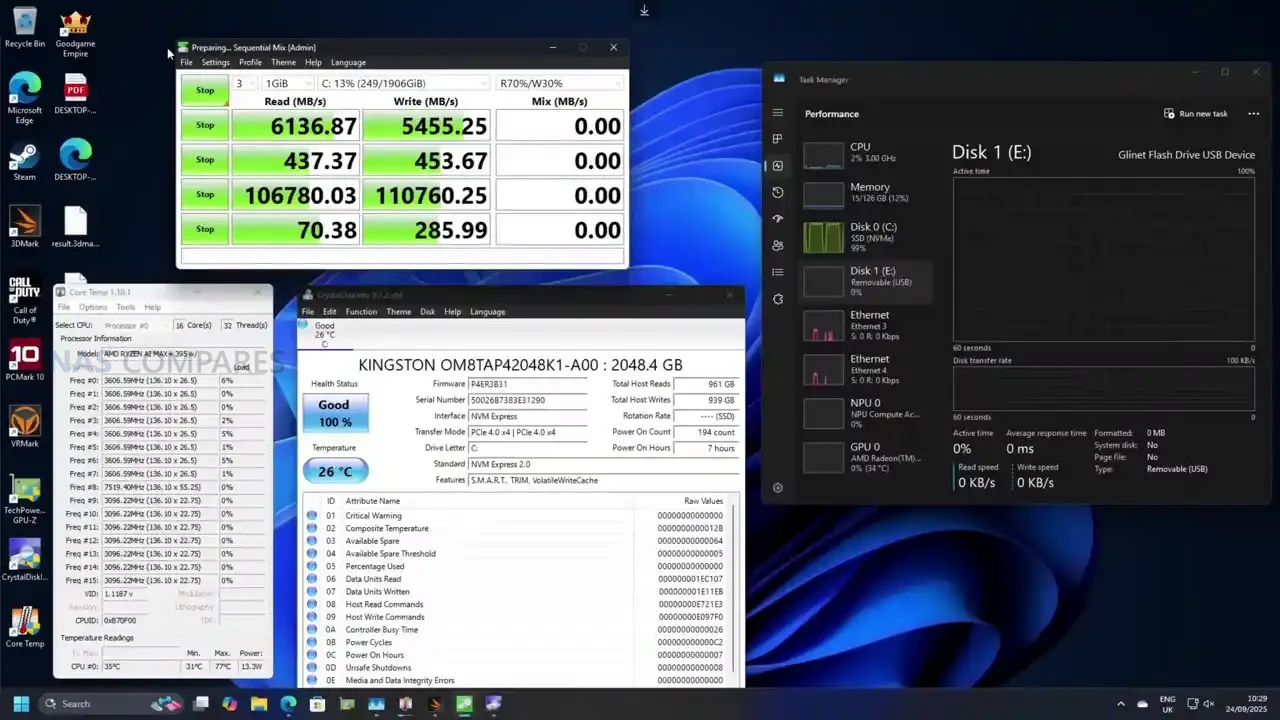Open the test count dropdown showing 3

point(244,84)
